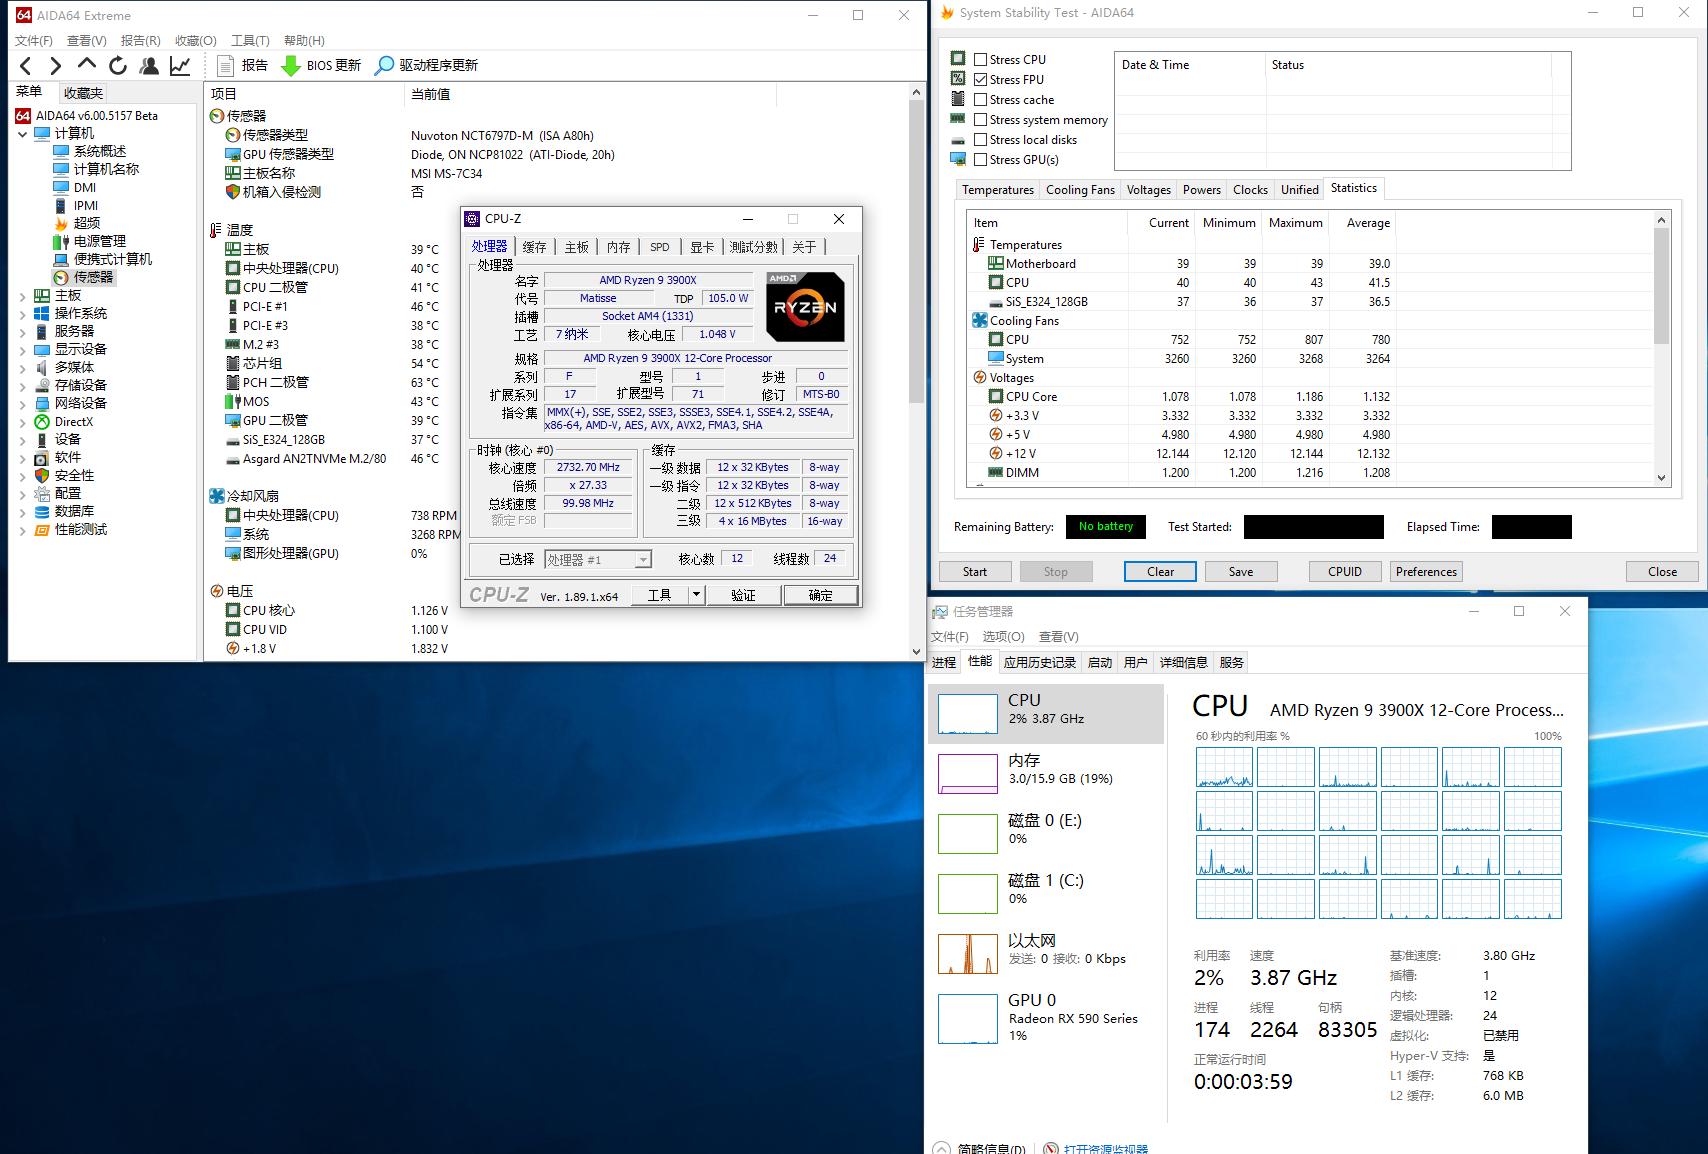
Task: Enable the Stress CPU checkbox
Action: tap(980, 60)
